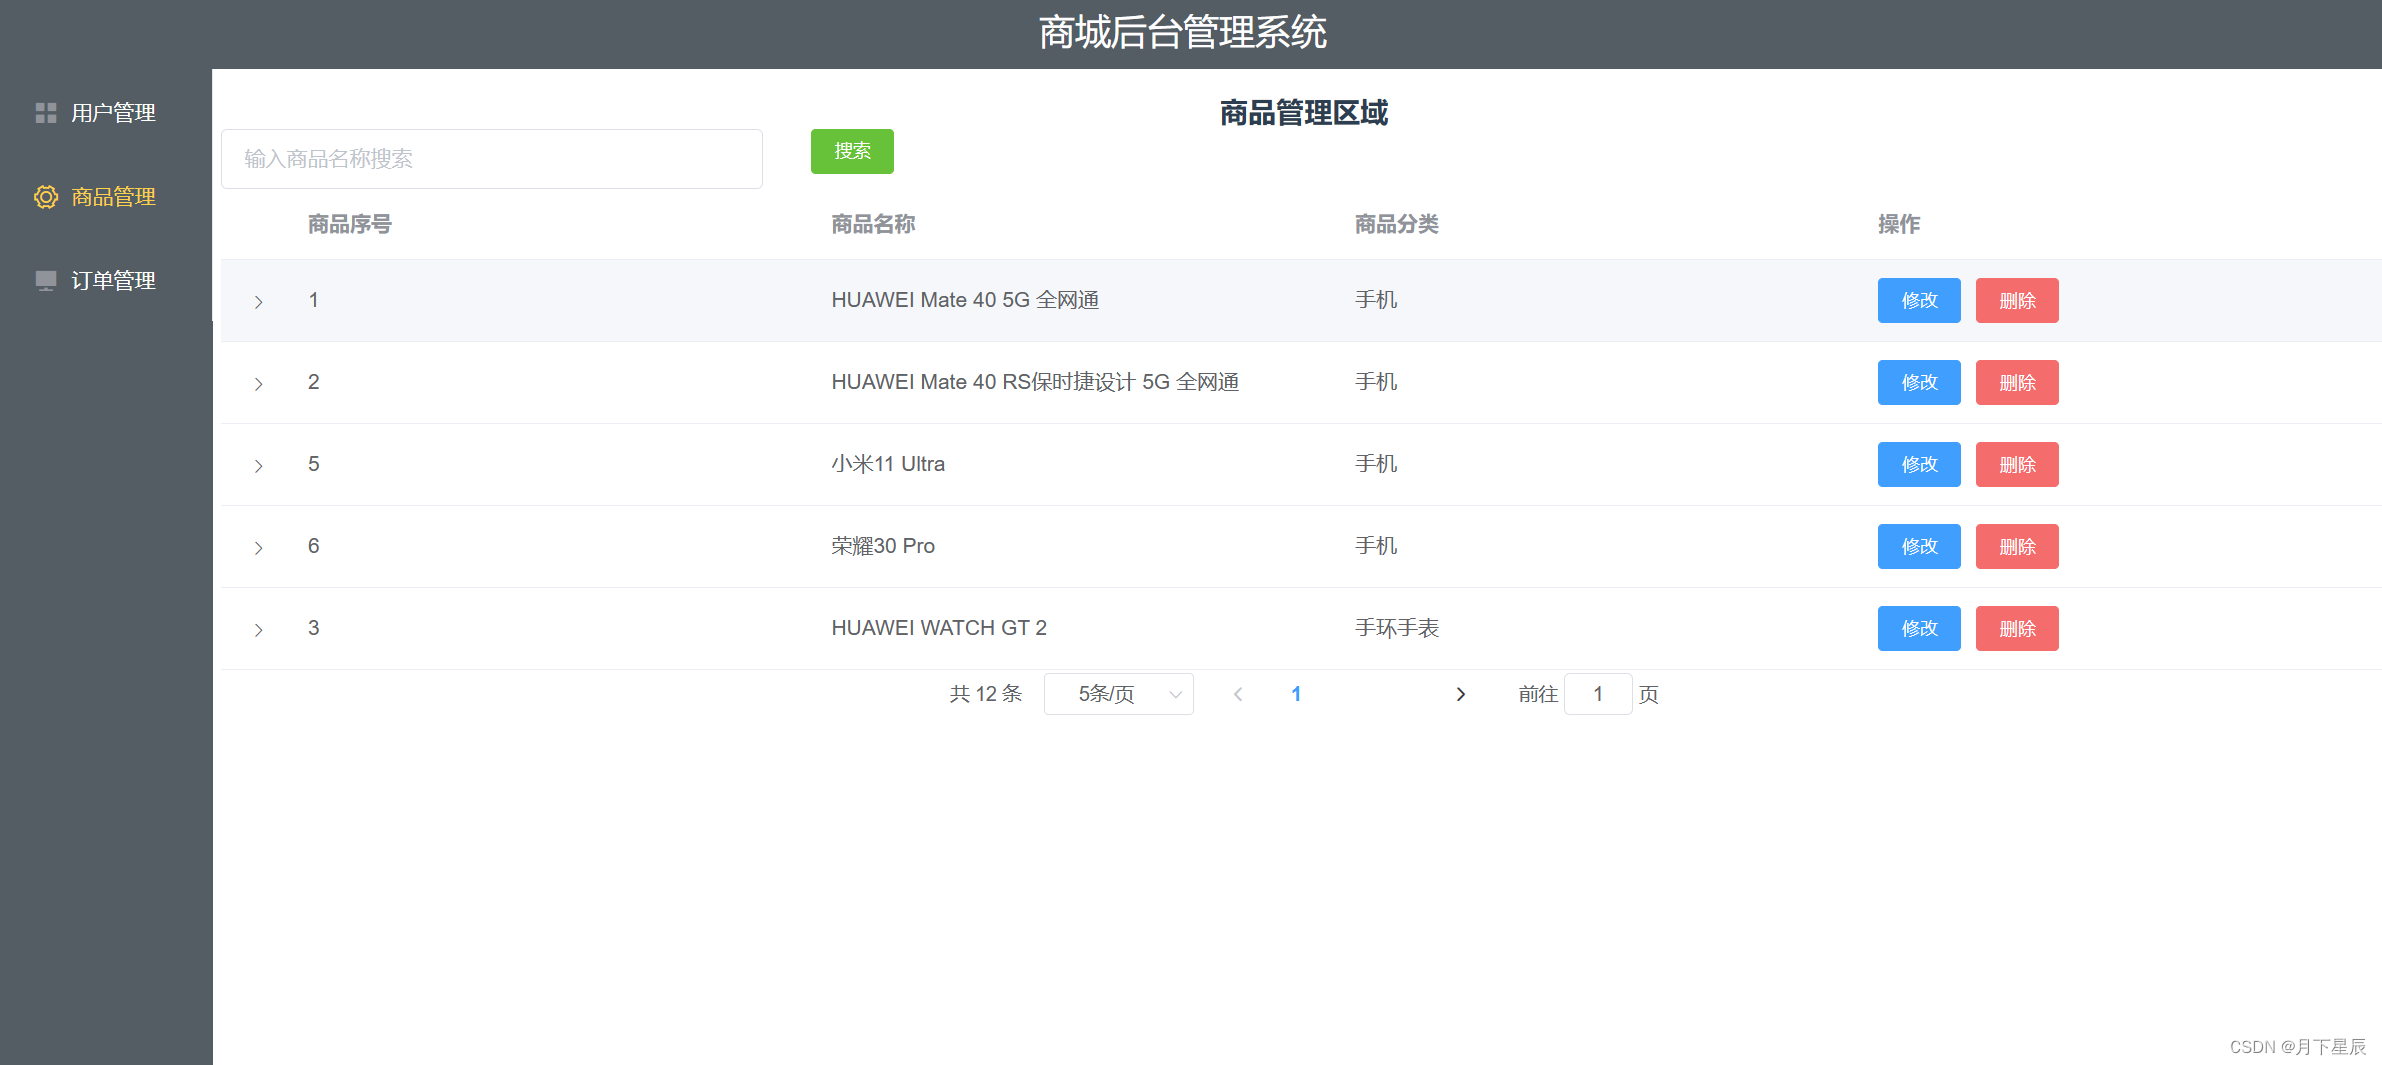Click 删除 for 小米11 Ultra
This screenshot has height=1065, width=2382.
coord(2016,464)
